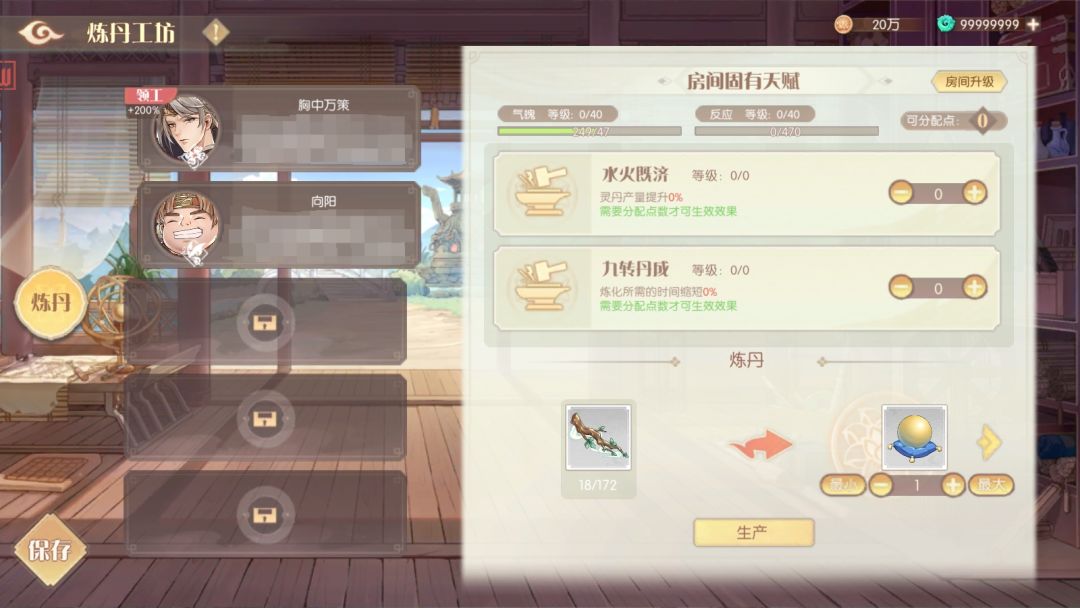This screenshot has height=608, width=1080.
Task: Decrease 九转丹成 points with minus button
Action: 901,287
